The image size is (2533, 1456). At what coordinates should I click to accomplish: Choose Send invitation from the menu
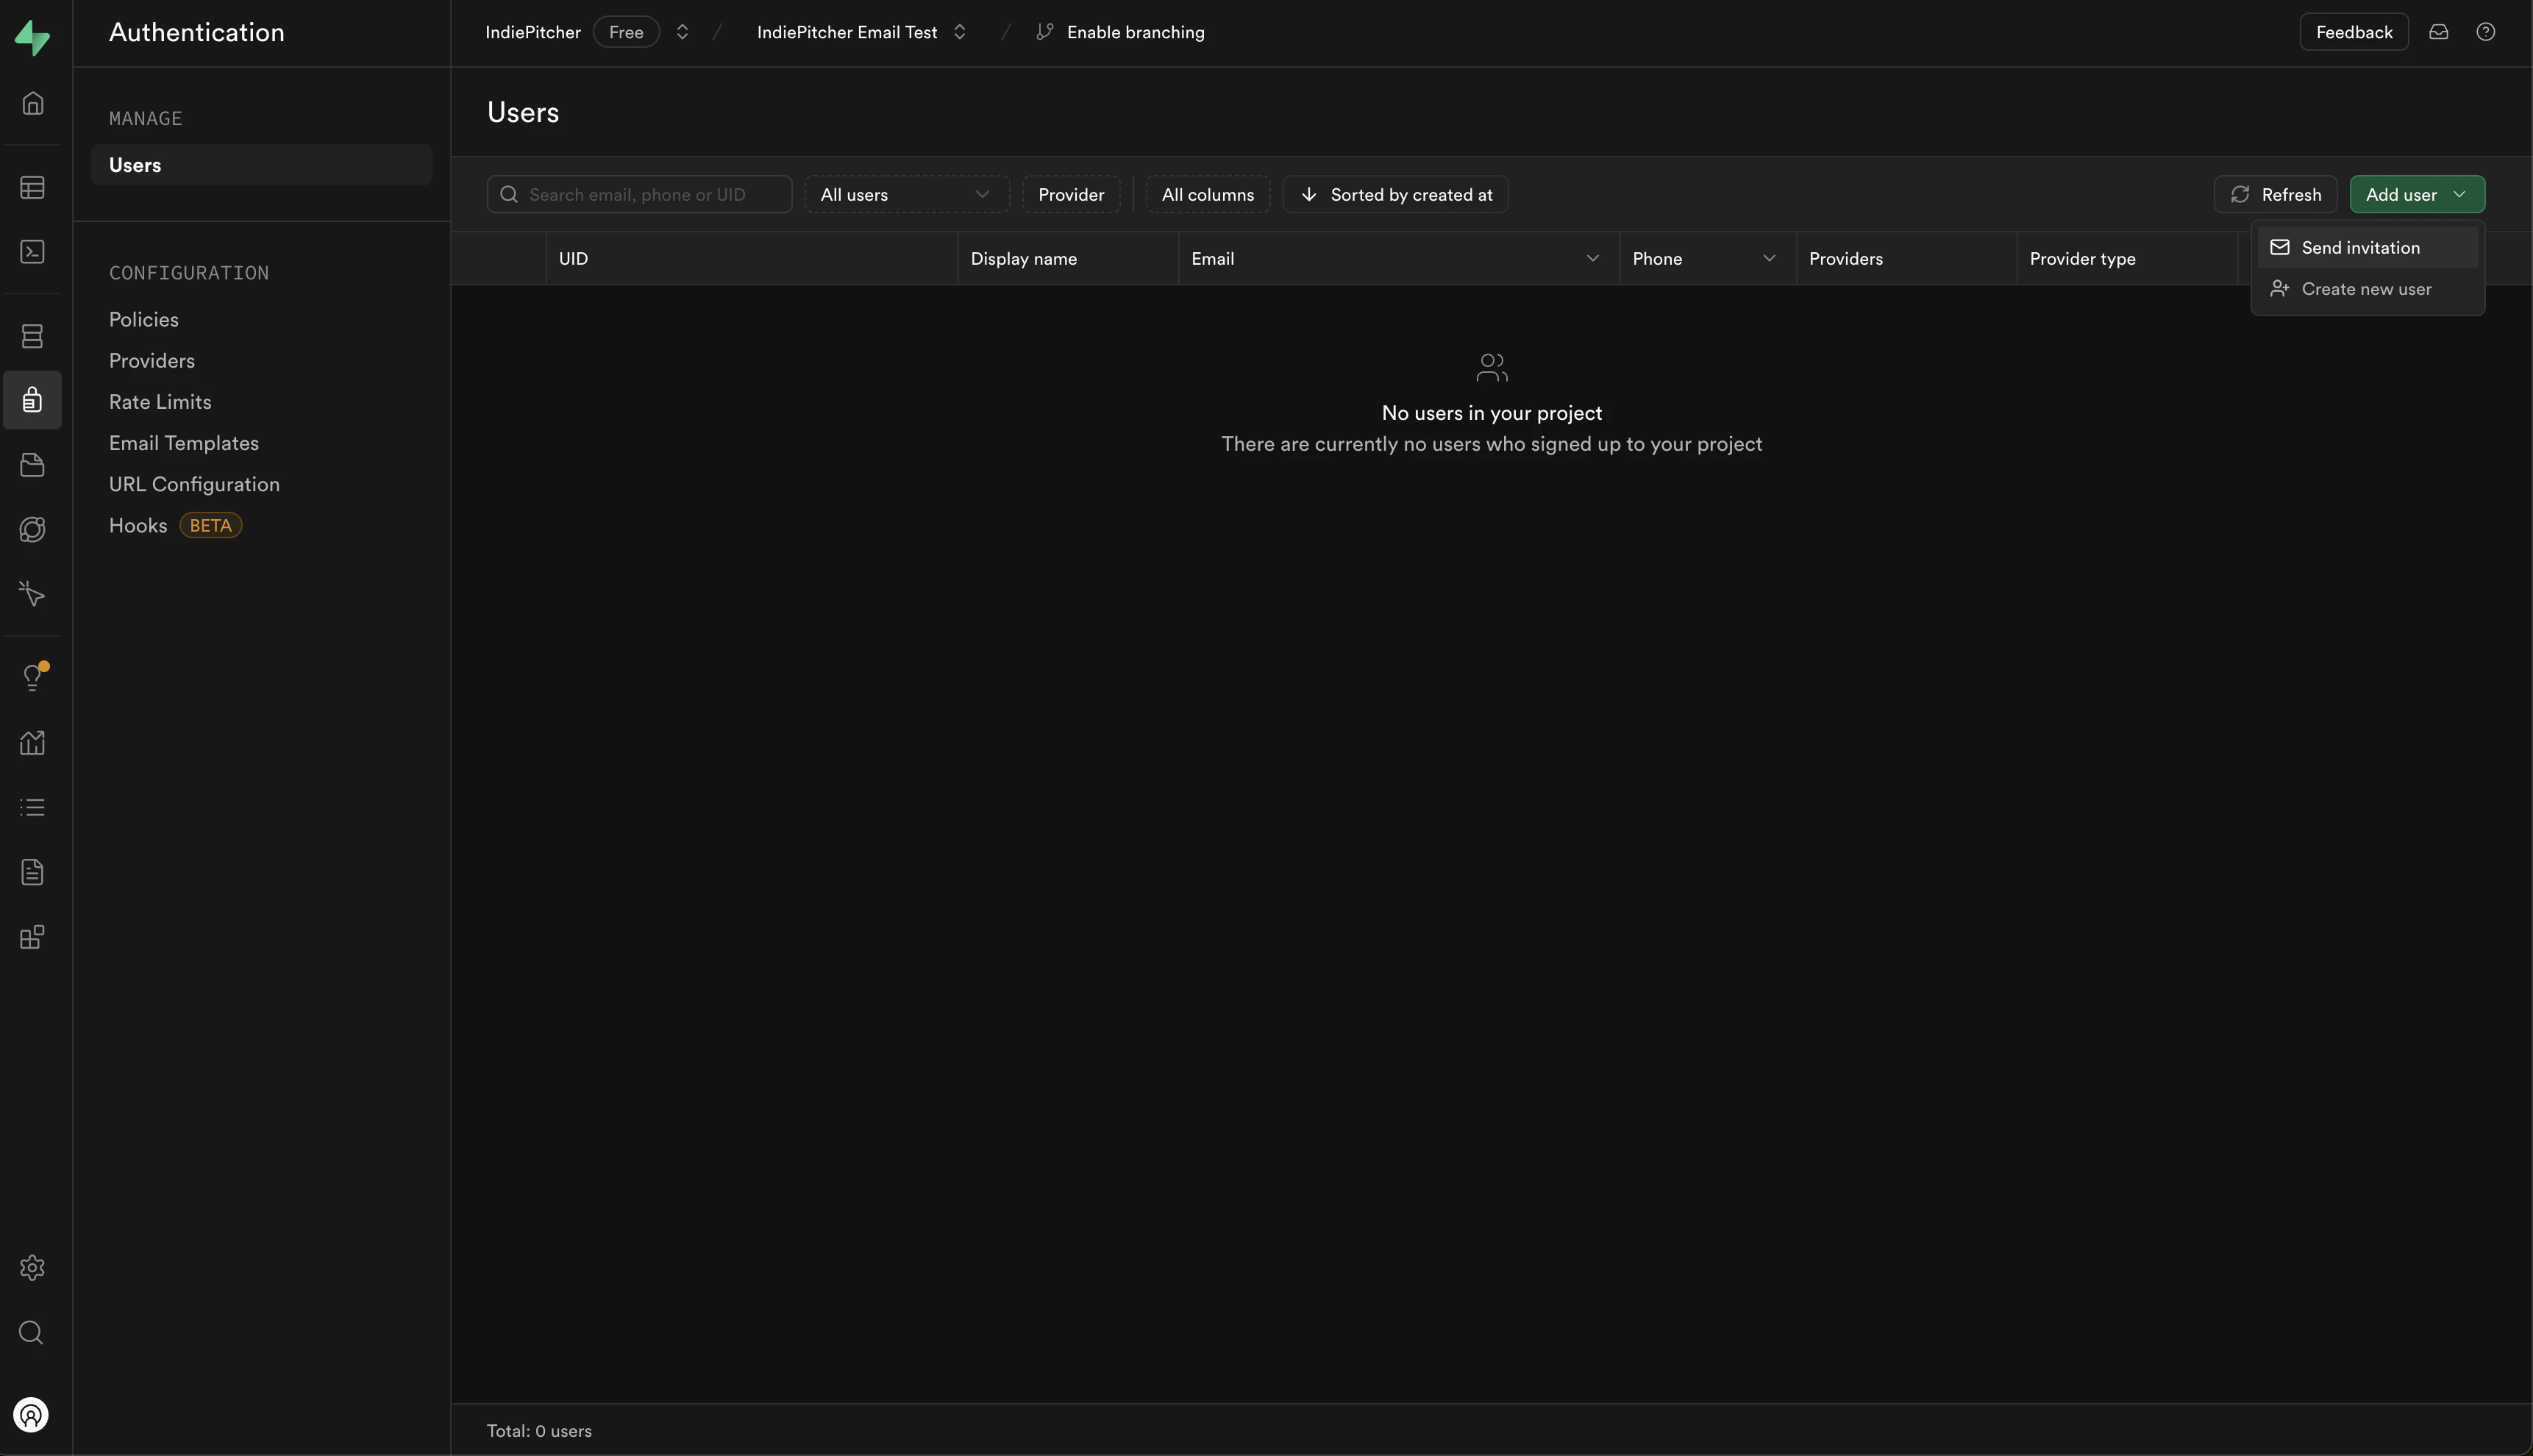pyautogui.click(x=2367, y=247)
